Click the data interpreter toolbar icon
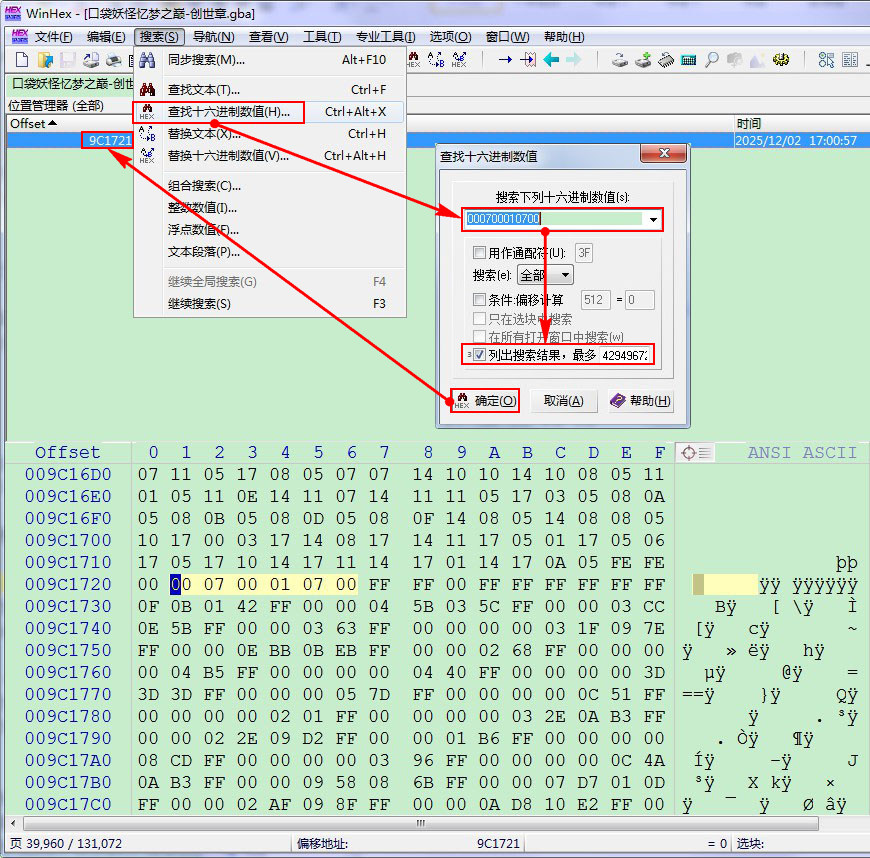870x858 pixels. click(826, 59)
